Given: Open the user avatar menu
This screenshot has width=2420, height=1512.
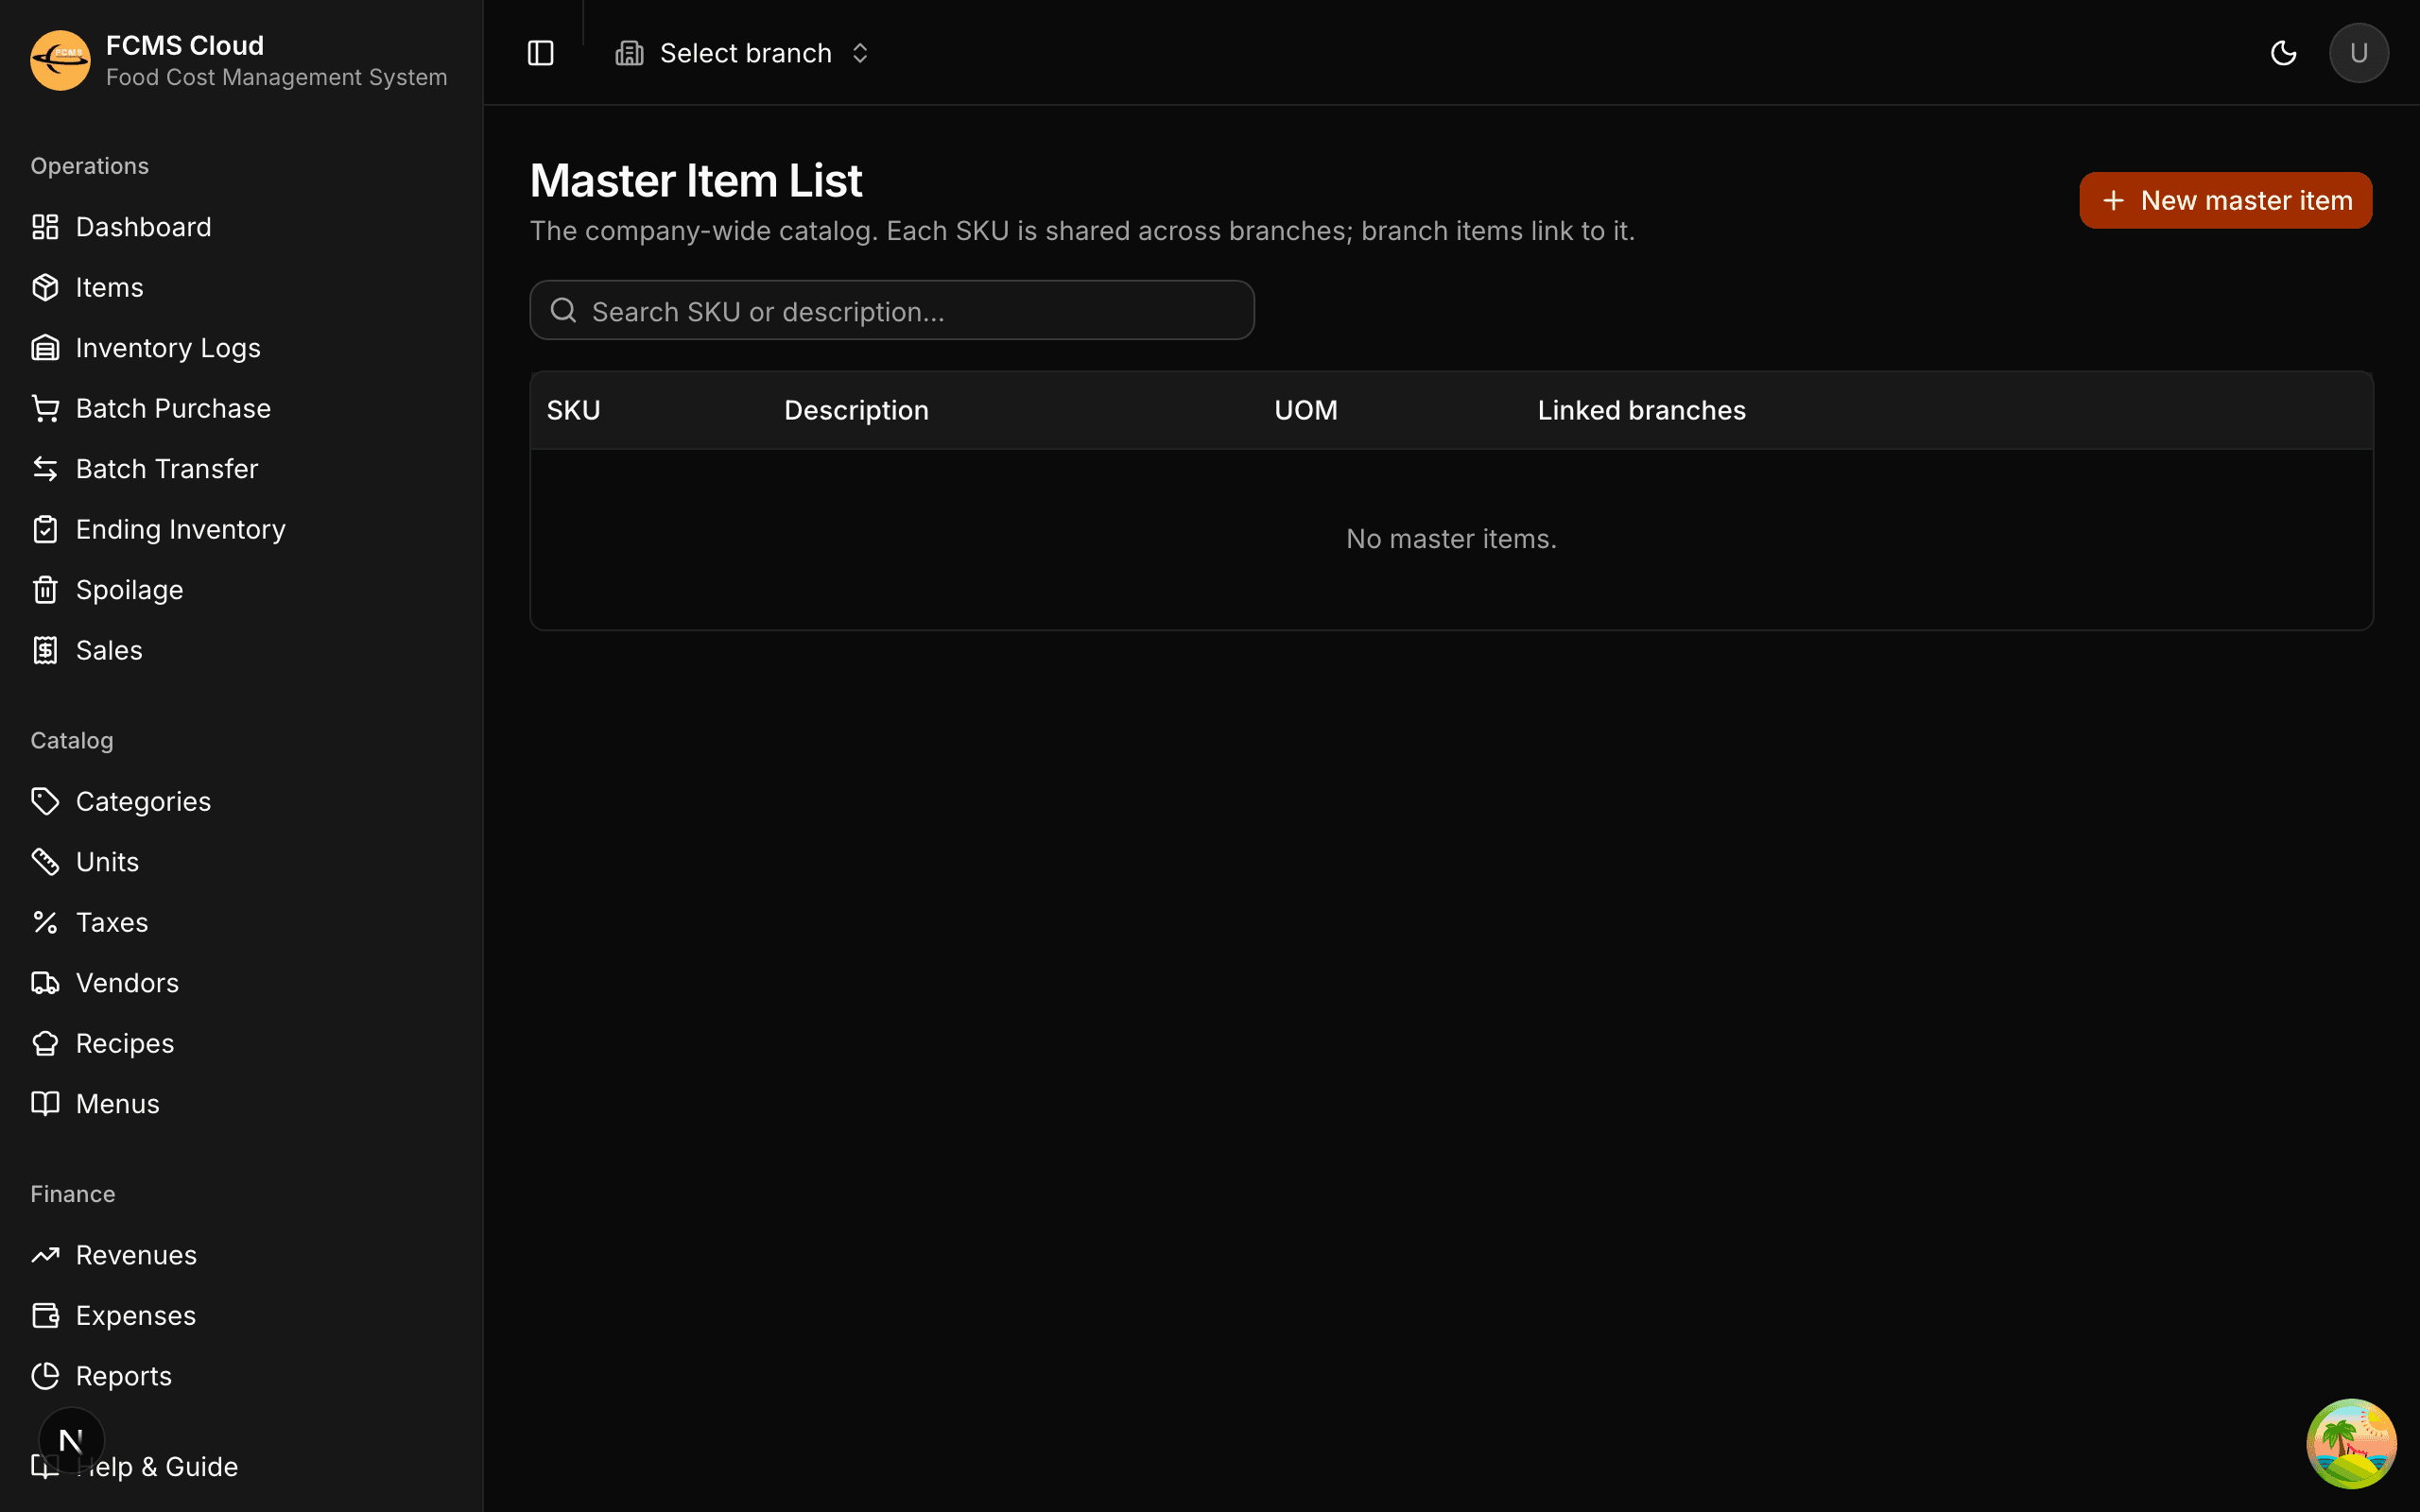Looking at the screenshot, I should [2359, 53].
